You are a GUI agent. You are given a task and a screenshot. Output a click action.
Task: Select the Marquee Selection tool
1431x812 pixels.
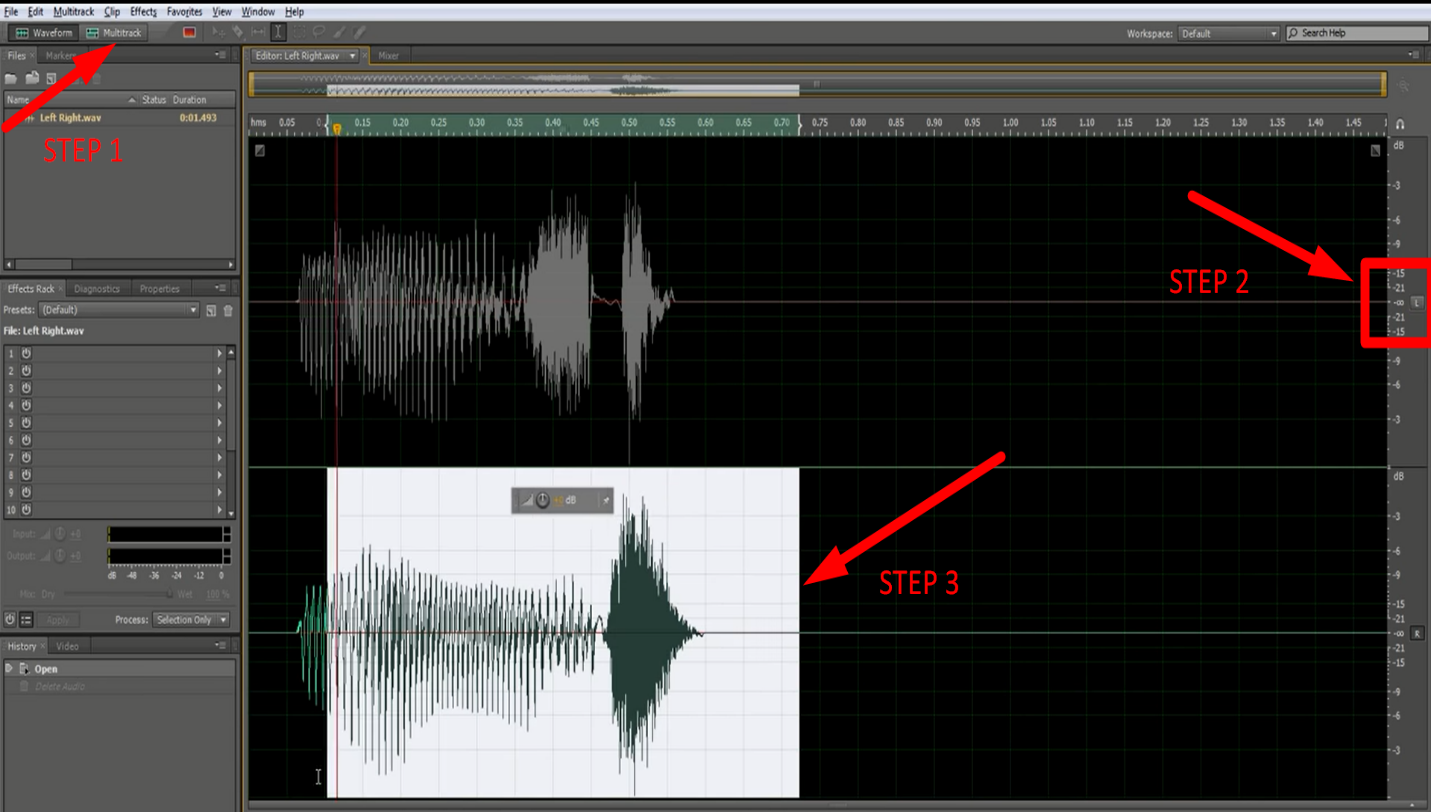(298, 32)
